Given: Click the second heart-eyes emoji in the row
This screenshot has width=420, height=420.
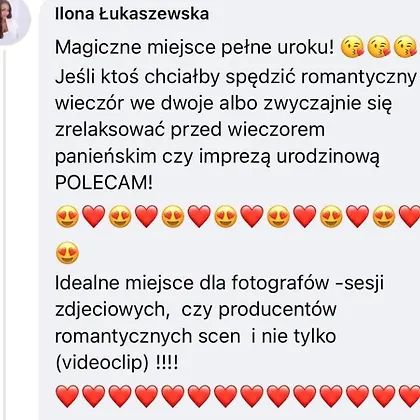Looking at the screenshot, I should tap(120, 217).
